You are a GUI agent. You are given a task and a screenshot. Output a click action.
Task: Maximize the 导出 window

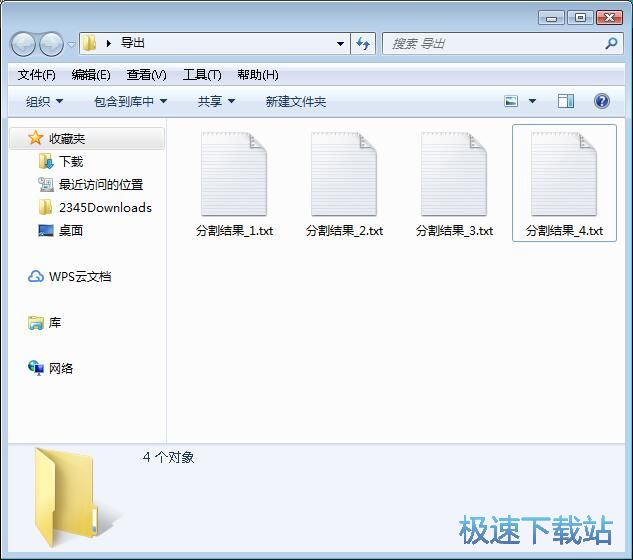point(580,18)
